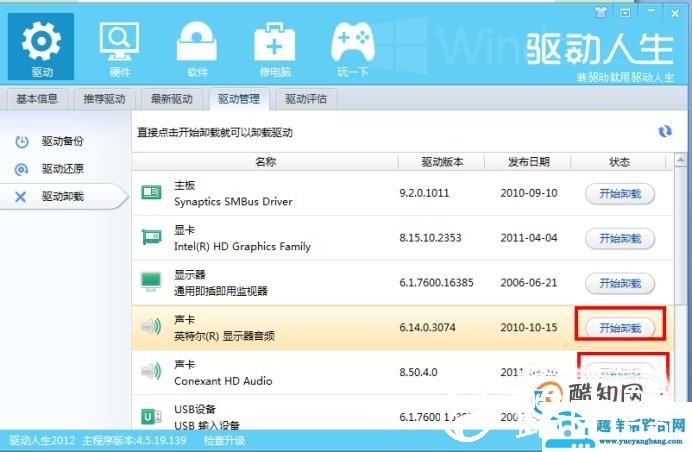Click version 8.50.4.0
The image size is (692, 452).
coord(418,372)
